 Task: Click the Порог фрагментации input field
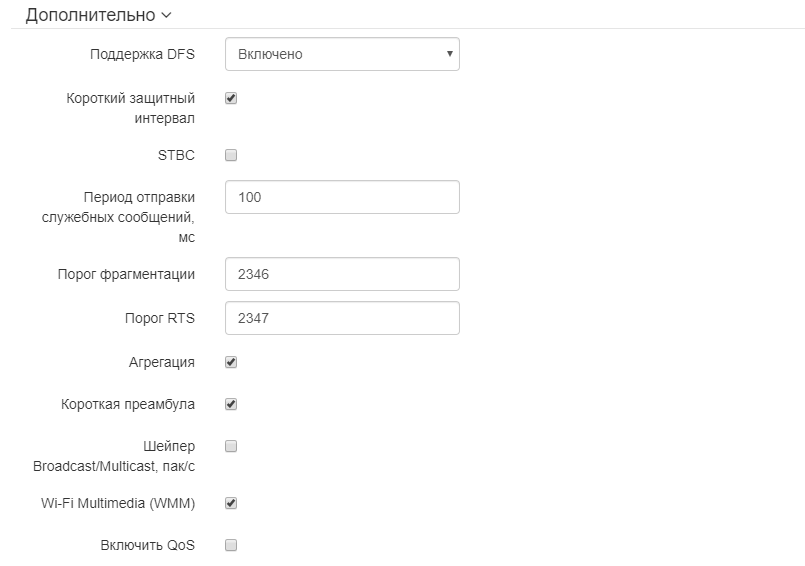[342, 274]
